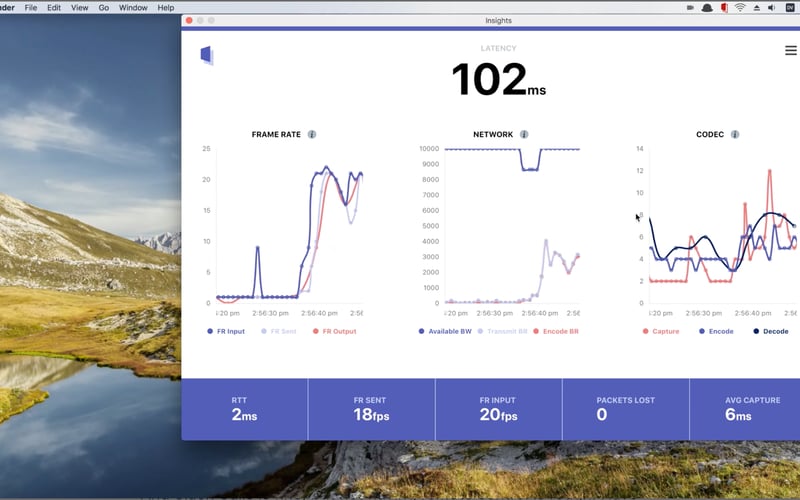Open the Help menu
The height and width of the screenshot is (500, 800).
166,8
